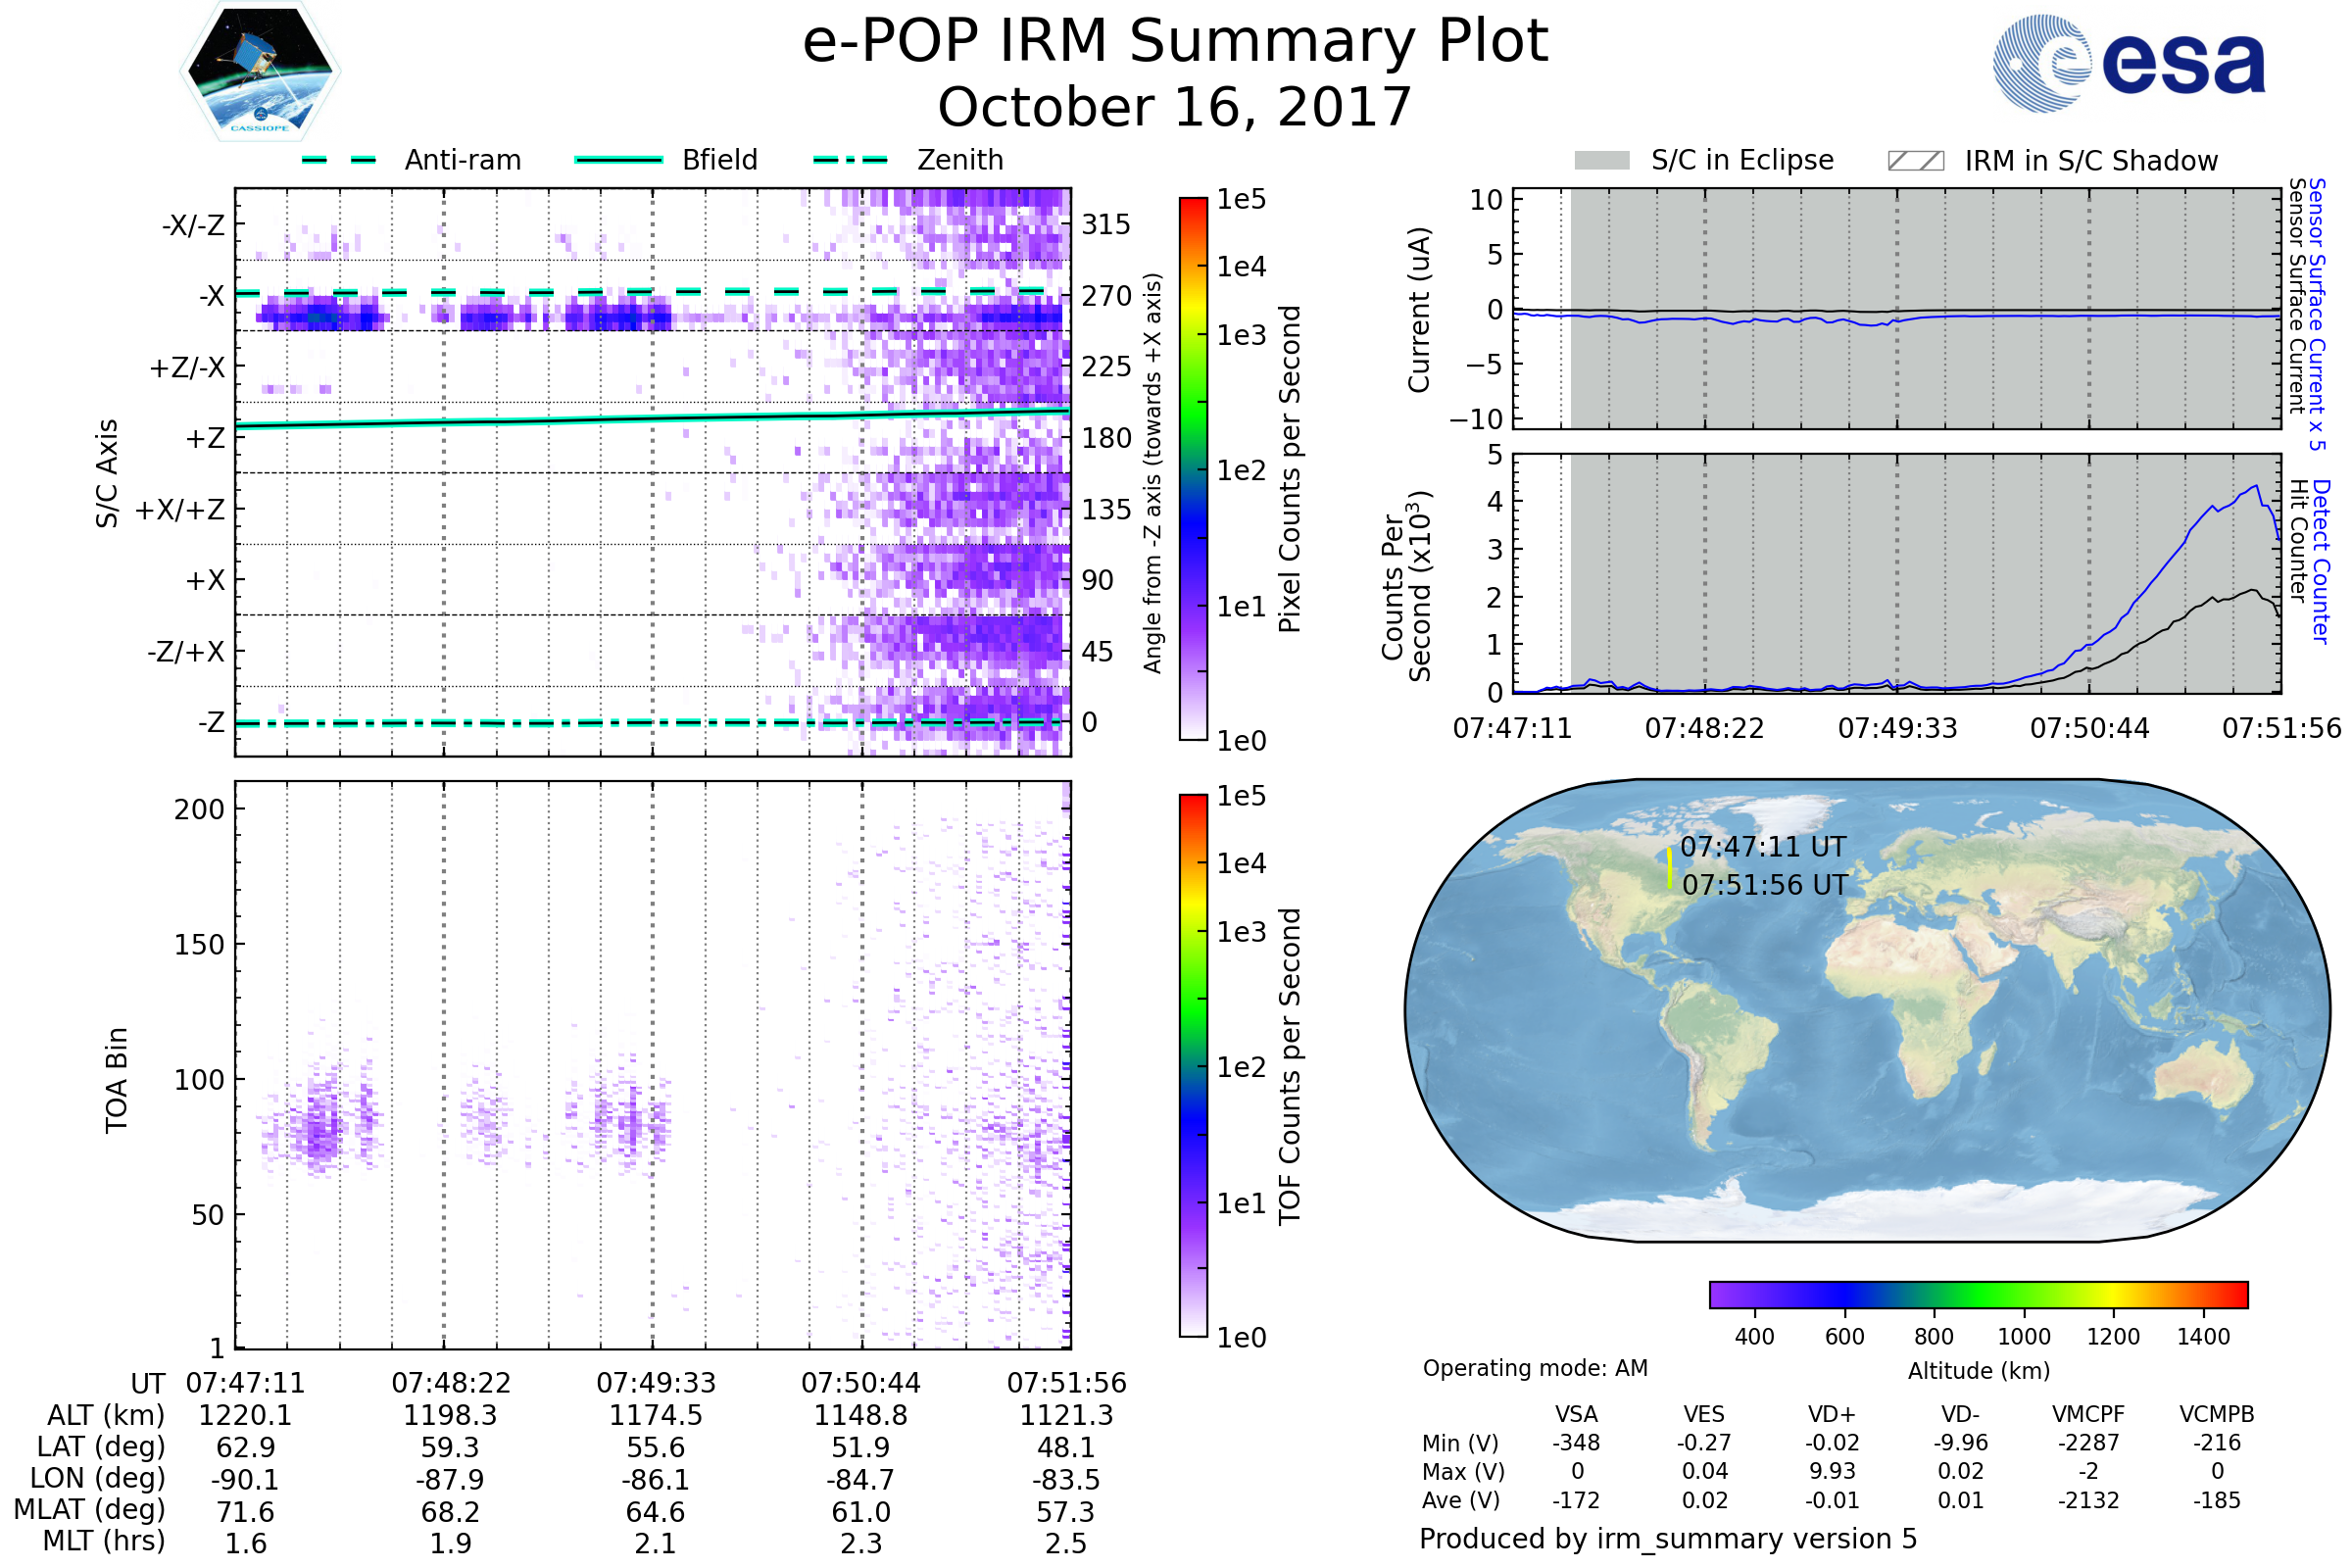Click the IRM in S/C Shadow hatched swatch
Screen dimensions: 2352x1568
pyautogui.click(x=1915, y=161)
